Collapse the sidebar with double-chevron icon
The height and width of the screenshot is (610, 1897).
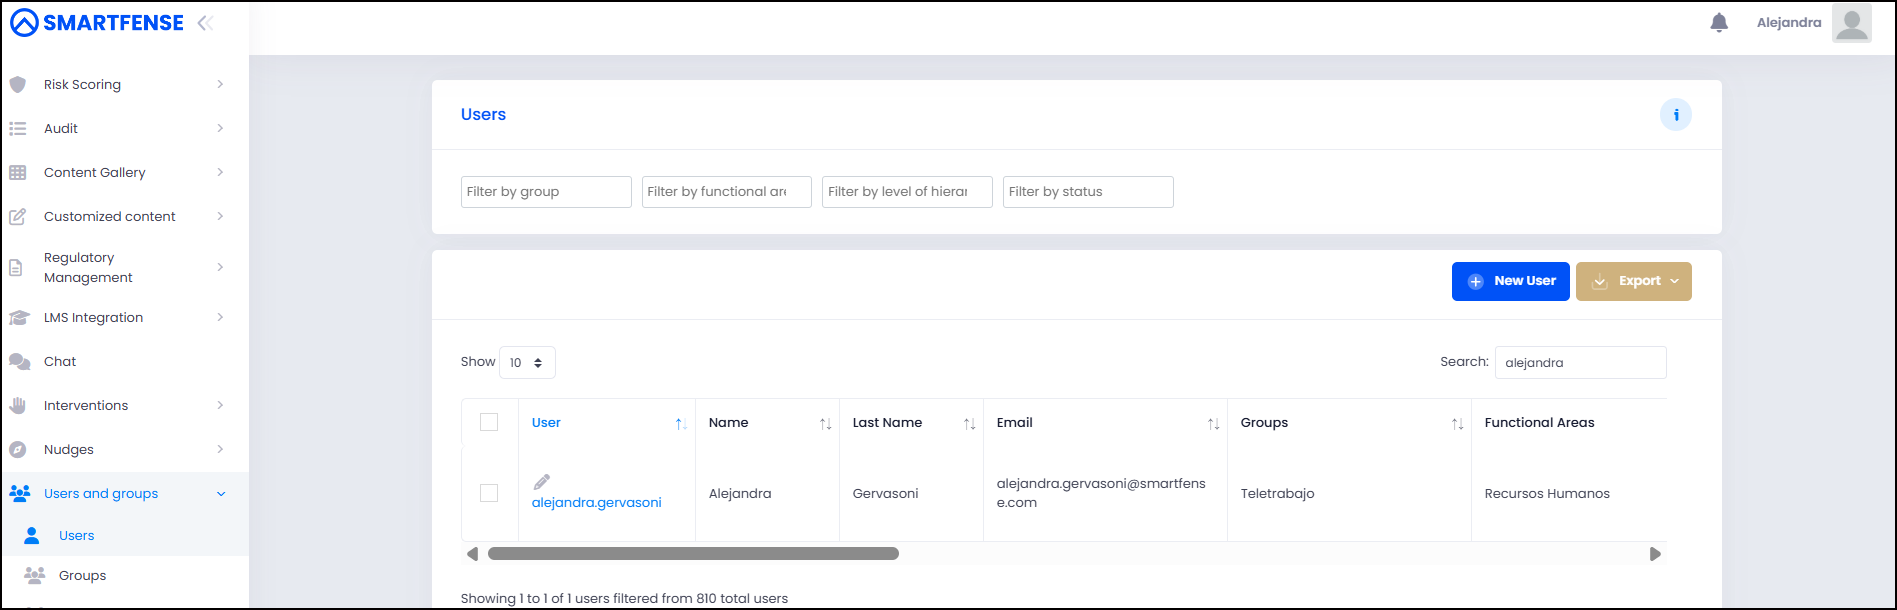tap(206, 23)
